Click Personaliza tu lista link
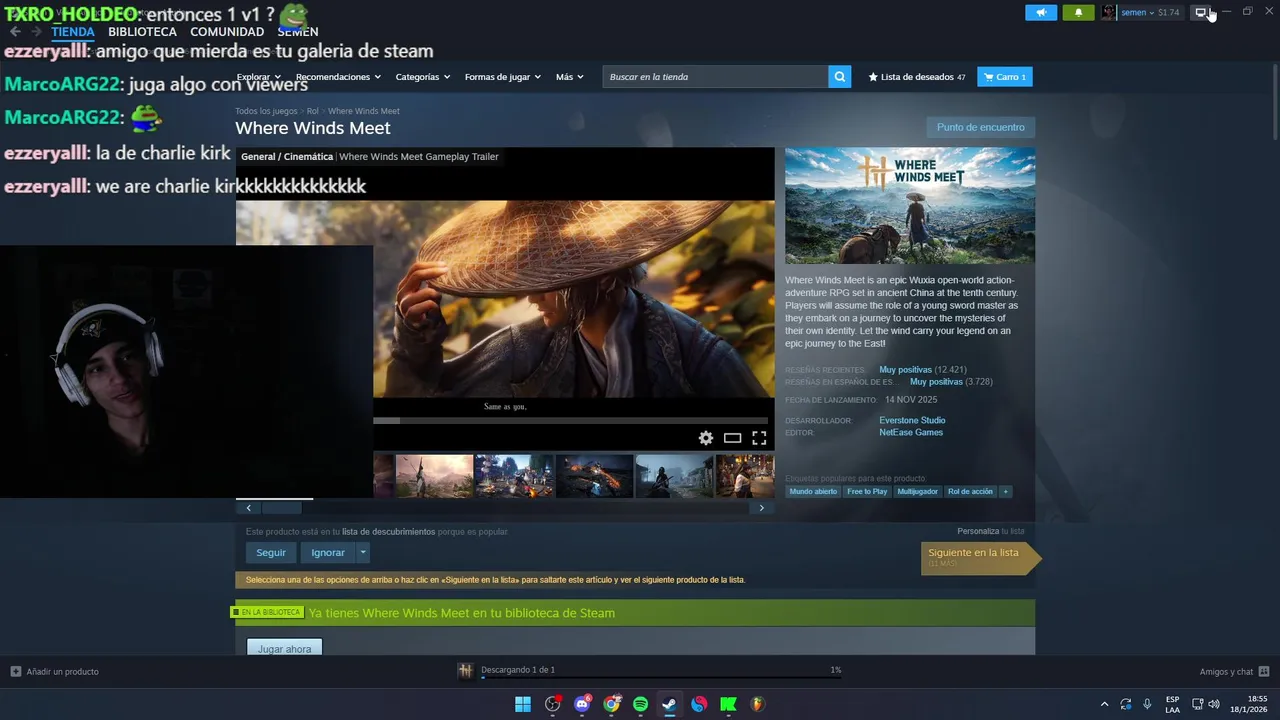Screen dimensions: 1280x720 coord(990,531)
